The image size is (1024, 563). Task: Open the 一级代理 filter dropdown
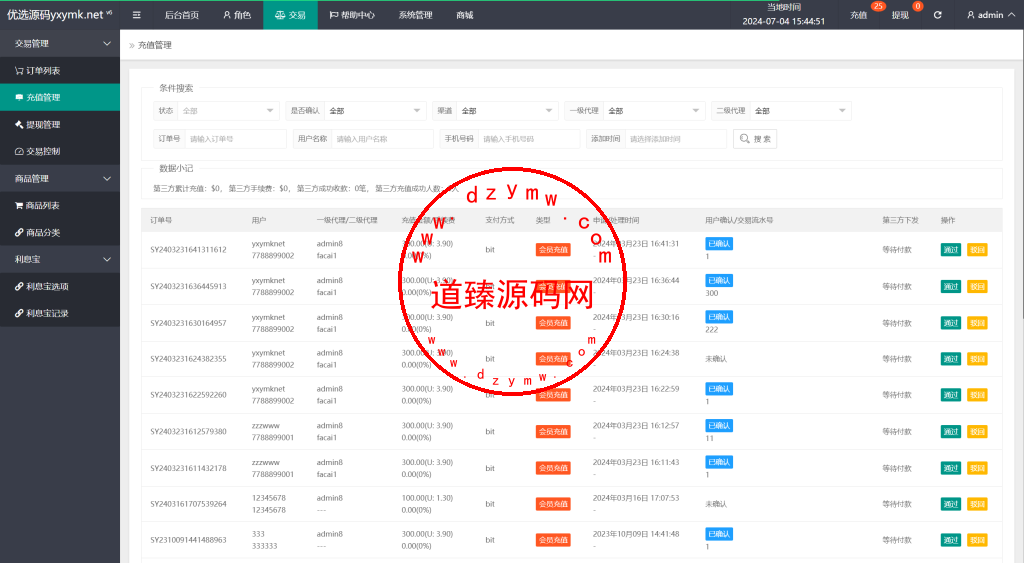654,111
